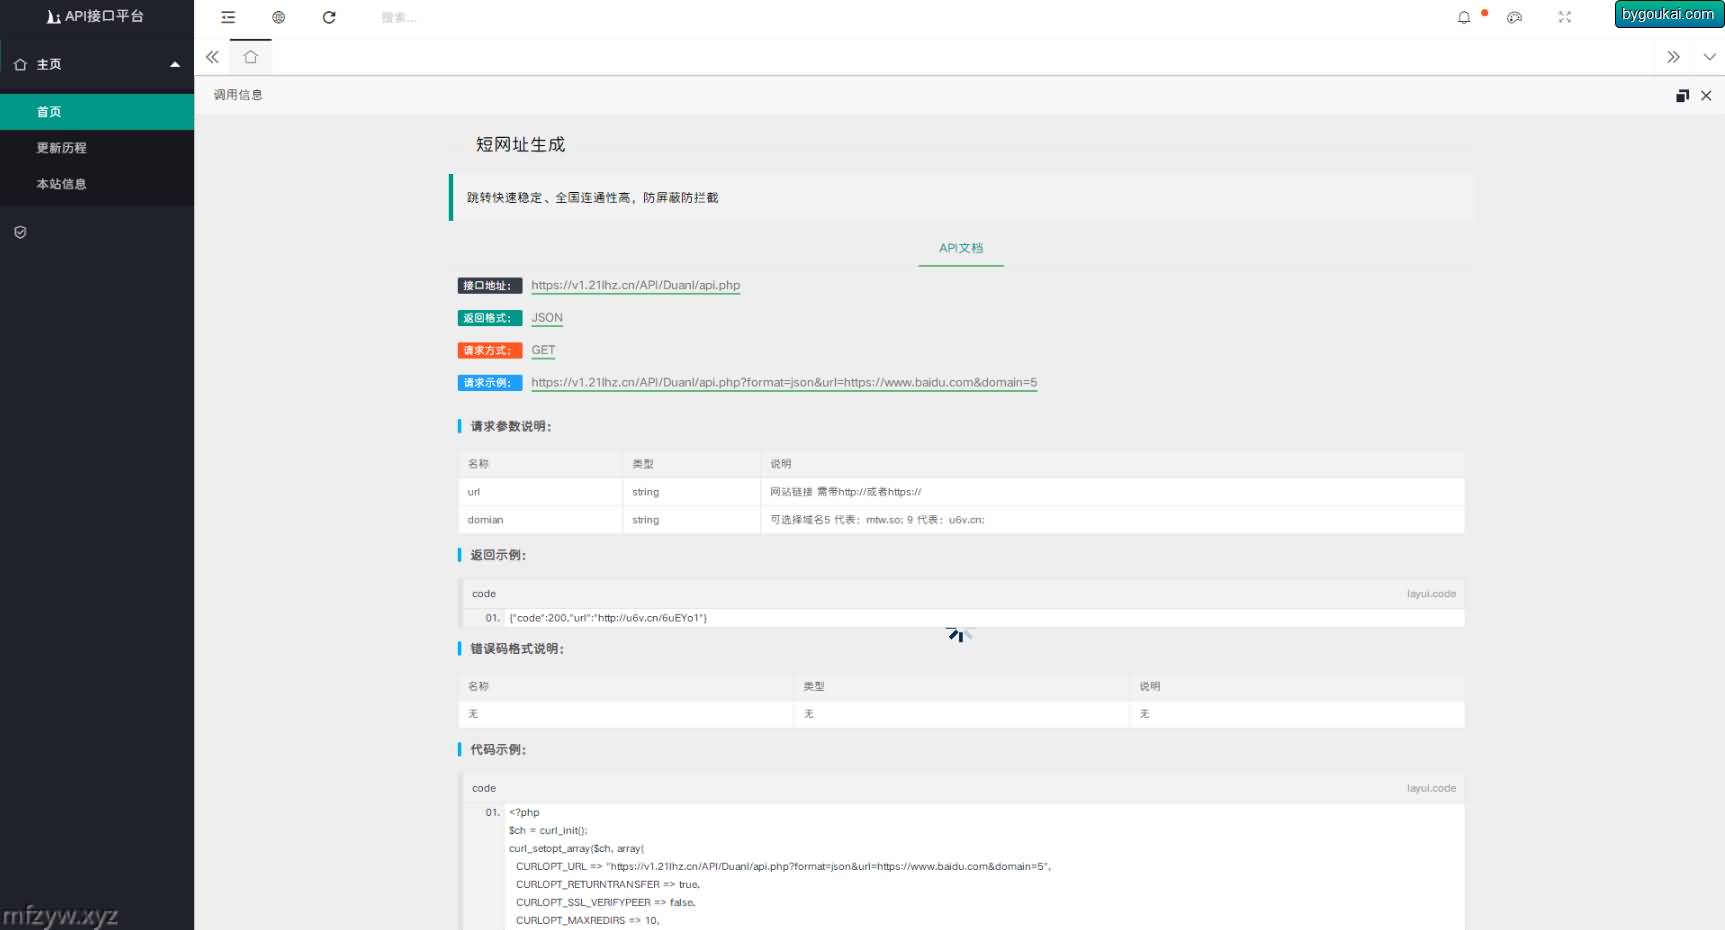
Task: Toggle fullscreen mode icon
Action: [x=1565, y=17]
